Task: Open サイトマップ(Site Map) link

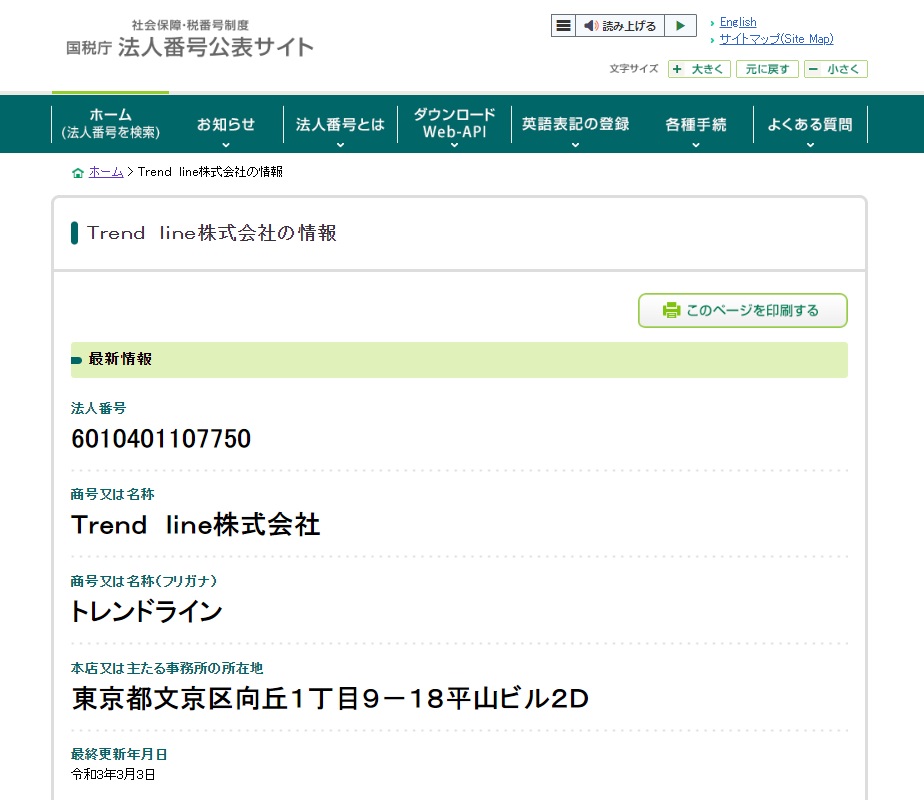Action: tap(776, 39)
